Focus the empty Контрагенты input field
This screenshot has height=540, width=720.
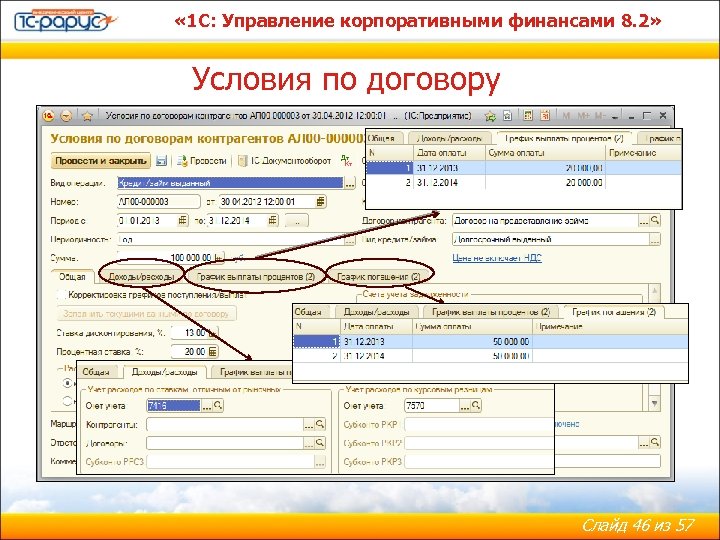(225, 424)
